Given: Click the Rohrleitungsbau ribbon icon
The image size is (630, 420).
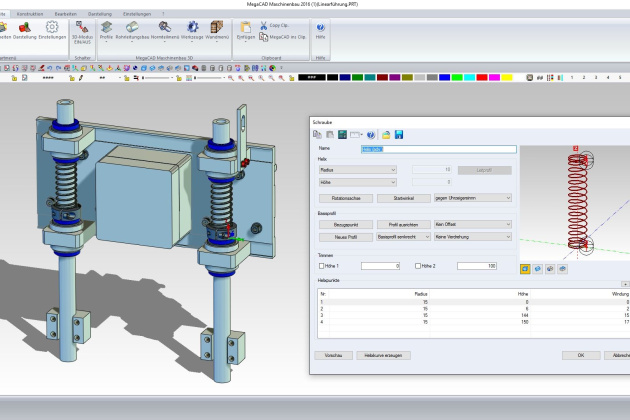Looking at the screenshot, I should click(132, 30).
